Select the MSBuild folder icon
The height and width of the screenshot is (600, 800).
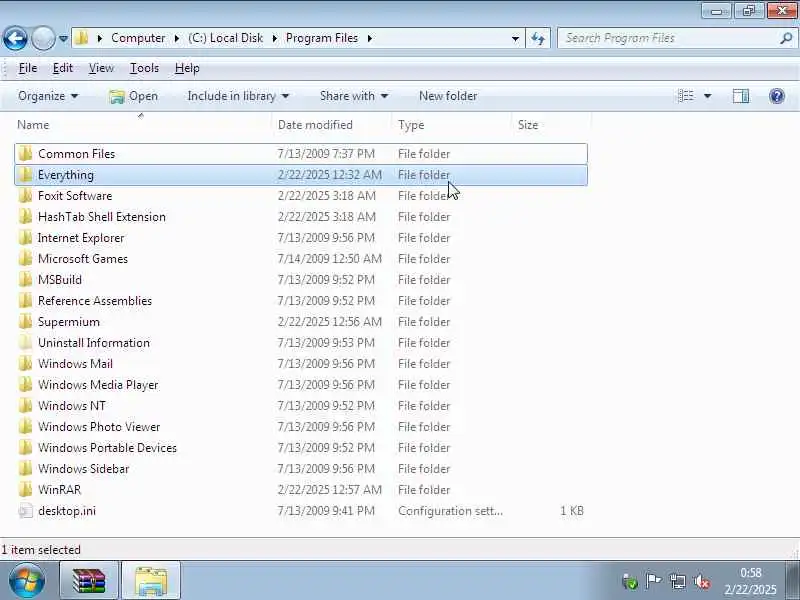click(25, 280)
